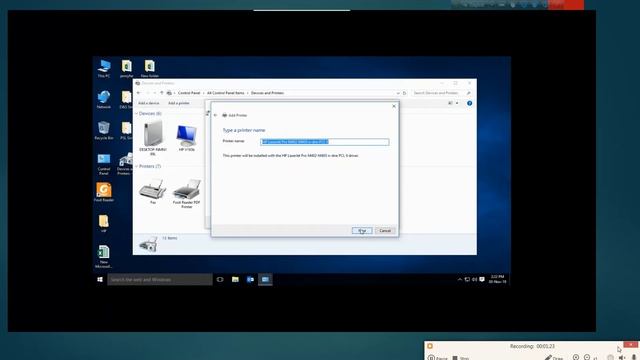Click the blue help icon in Devices and Printers
Viewport: 640px width, 360px height.
point(469,103)
